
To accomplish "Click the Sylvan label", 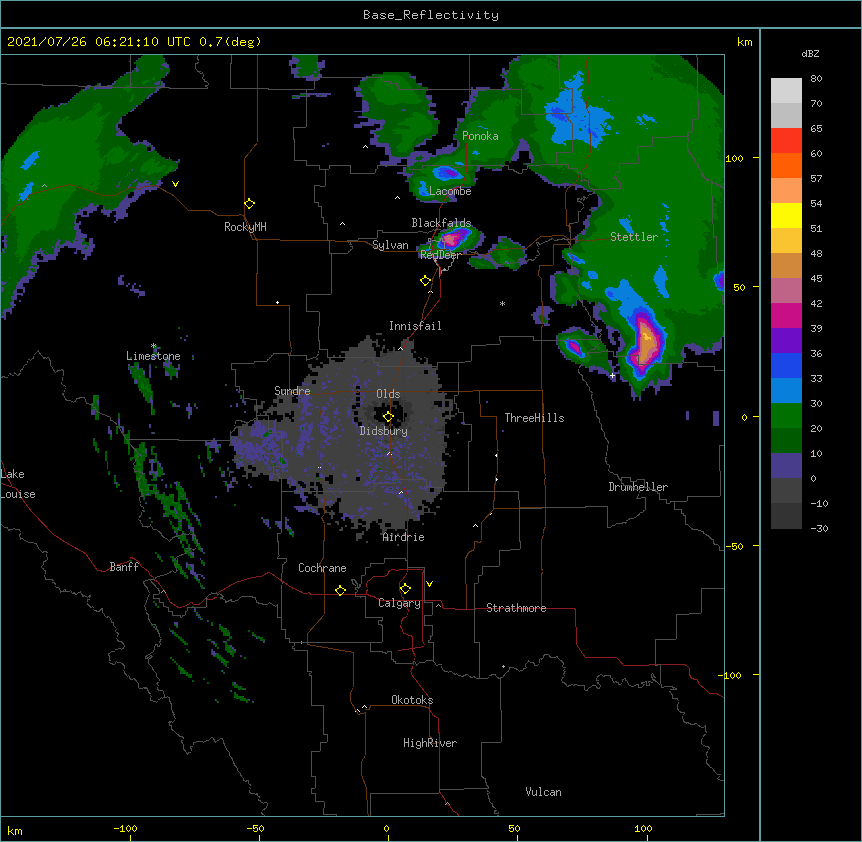I will click(390, 245).
